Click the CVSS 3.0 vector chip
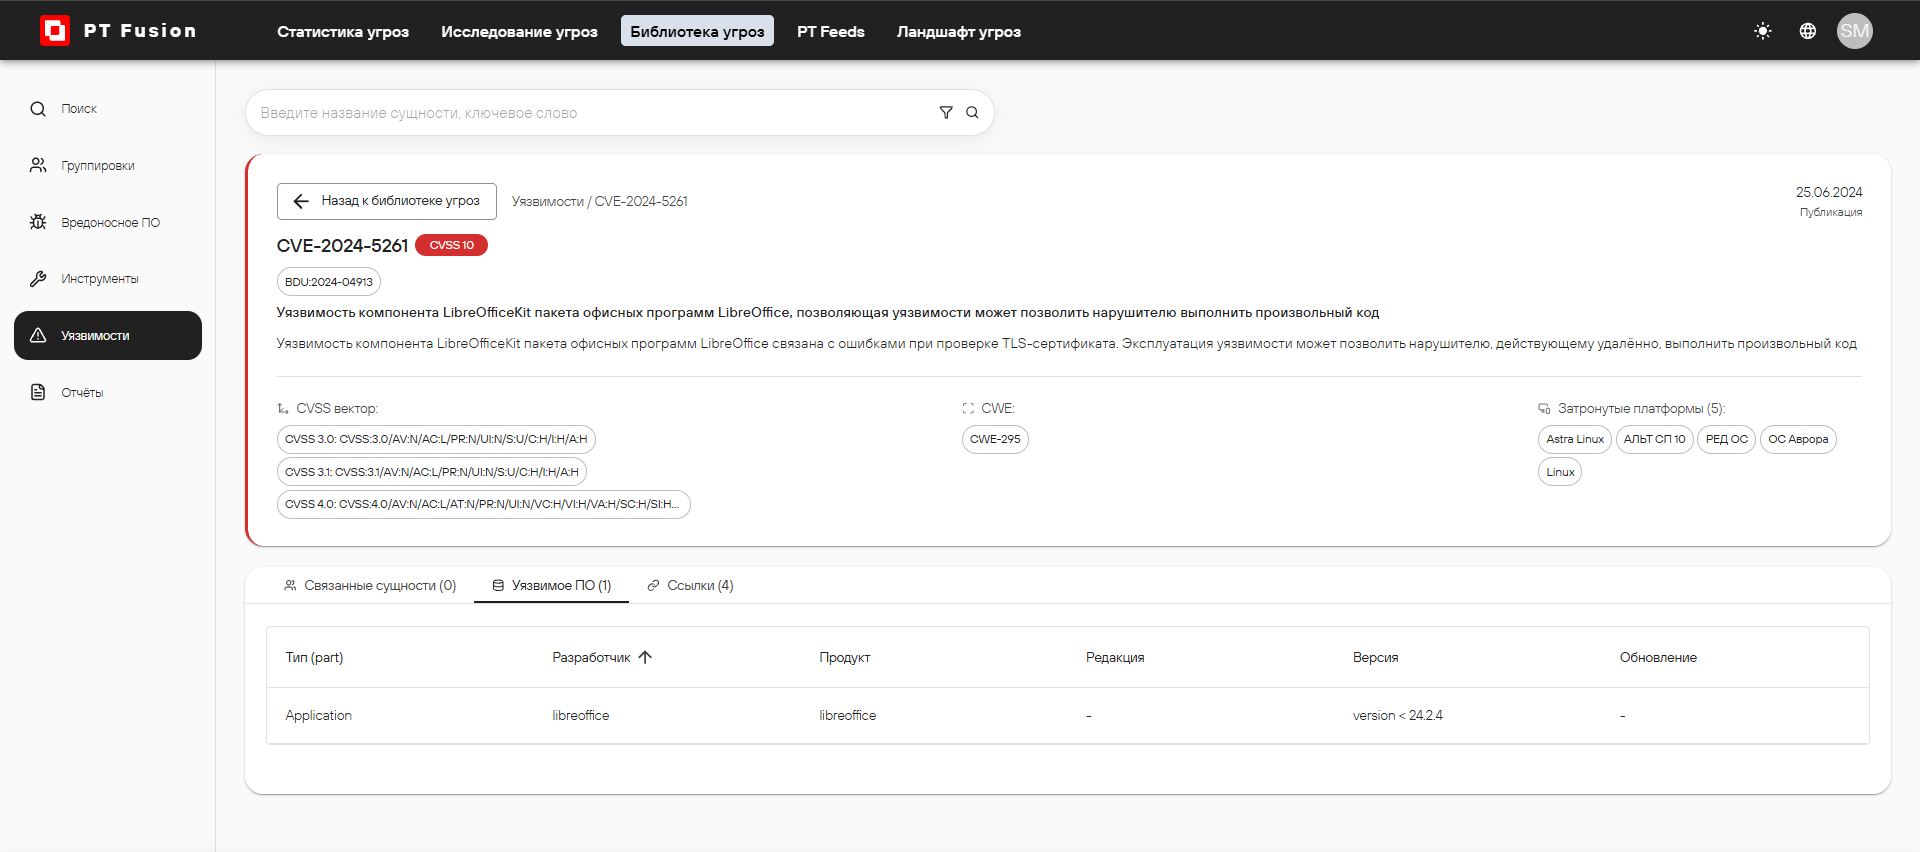Screen dimensions: 1920x852 (436, 439)
